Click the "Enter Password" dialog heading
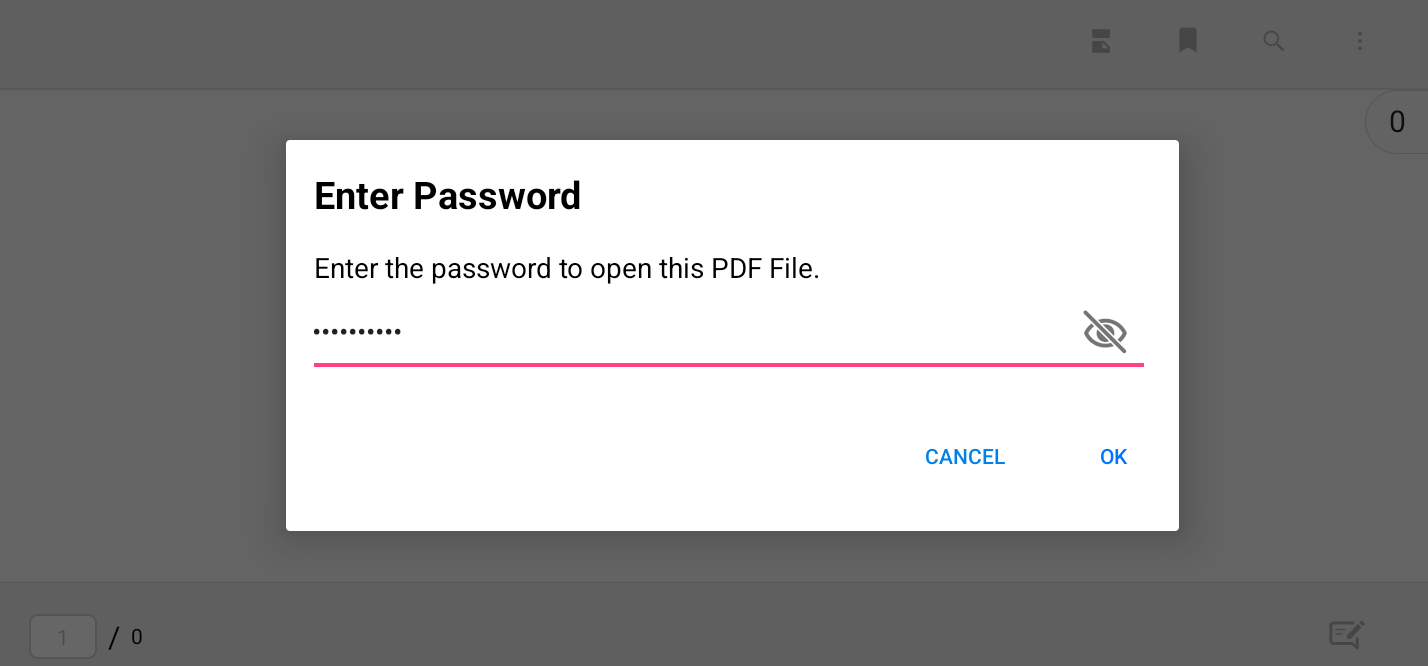This screenshot has width=1428, height=666. (x=447, y=196)
